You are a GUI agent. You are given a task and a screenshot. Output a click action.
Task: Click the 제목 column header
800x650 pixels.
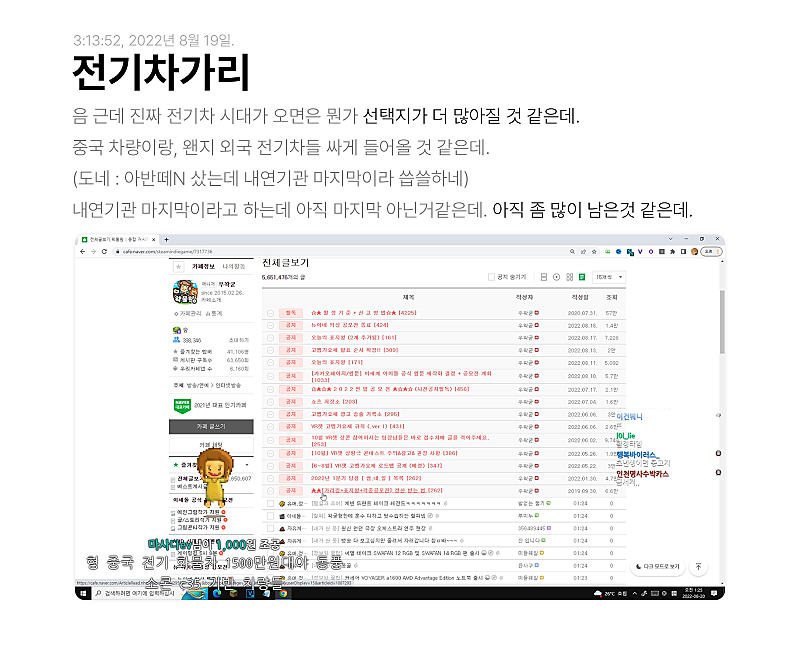(408, 297)
